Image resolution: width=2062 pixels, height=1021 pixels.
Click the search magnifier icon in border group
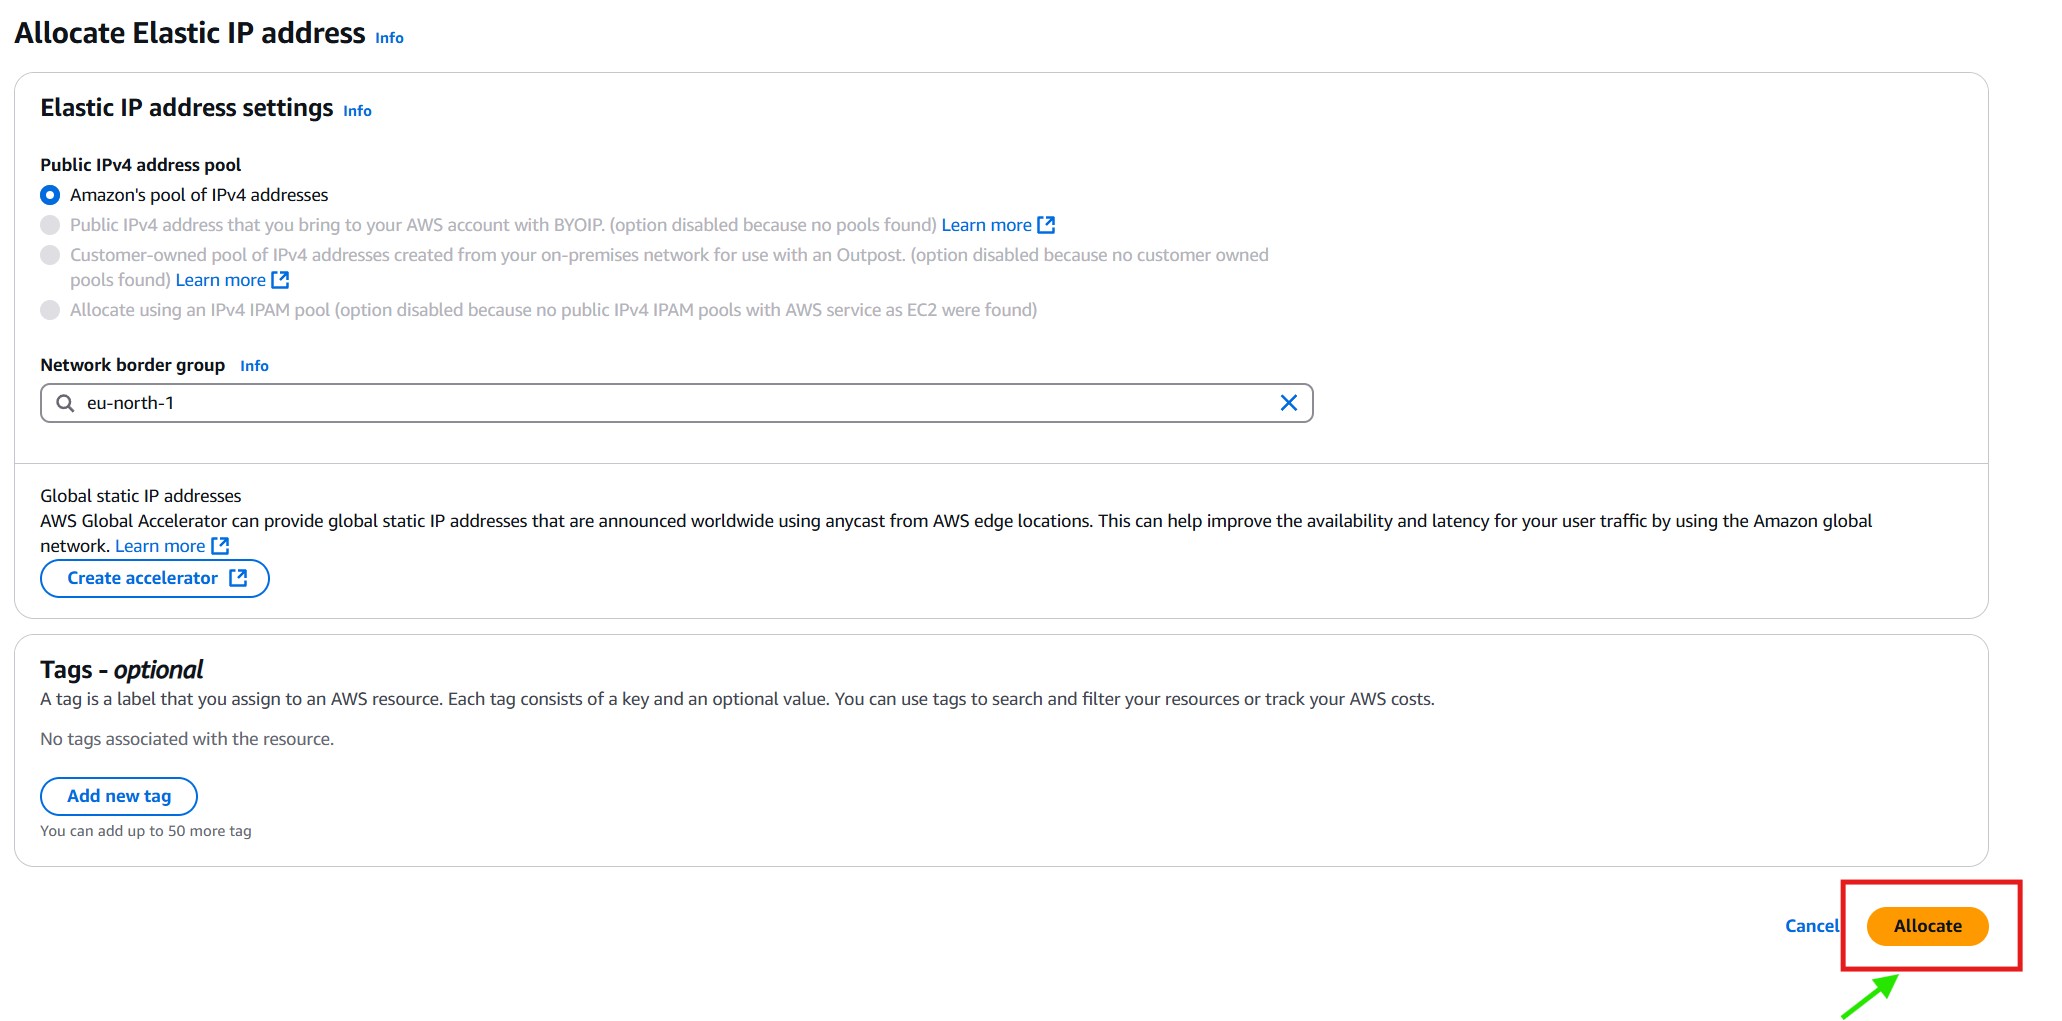[x=65, y=403]
